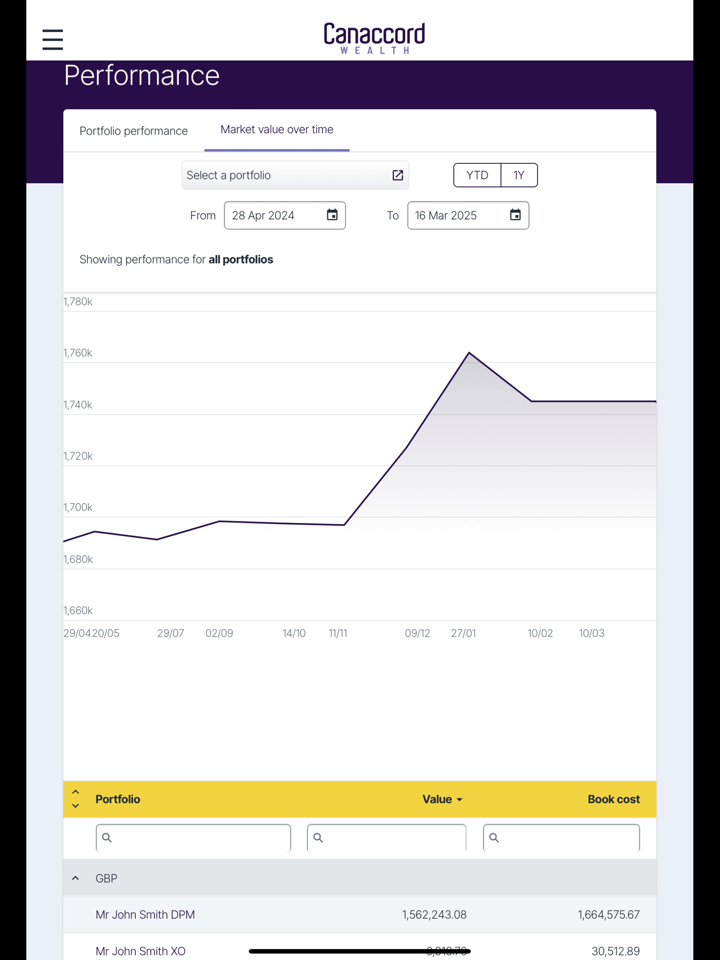
Task: Click the Canaccord Wealth logo
Action: coord(374,38)
